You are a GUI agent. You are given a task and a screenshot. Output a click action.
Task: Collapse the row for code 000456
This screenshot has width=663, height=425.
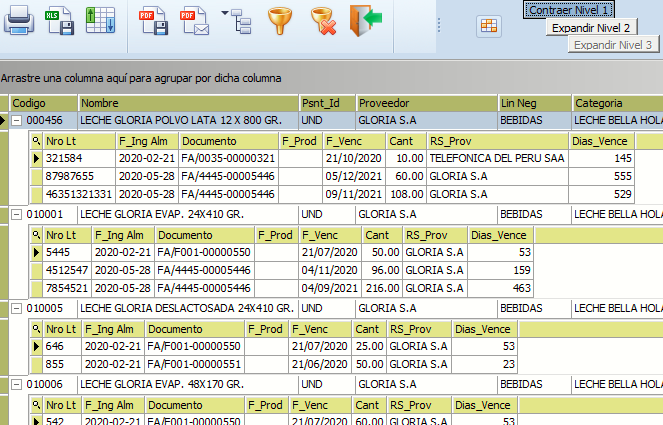pyautogui.click(x=16, y=120)
